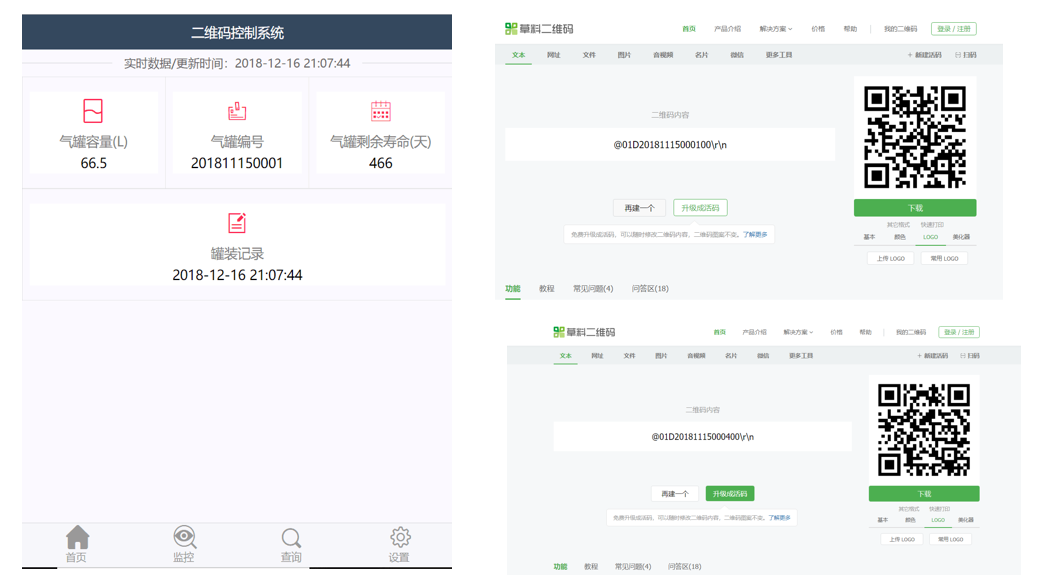Open the 图片 tab on the 000100 page
Screen dimensions: 1037x583
pos(624,55)
